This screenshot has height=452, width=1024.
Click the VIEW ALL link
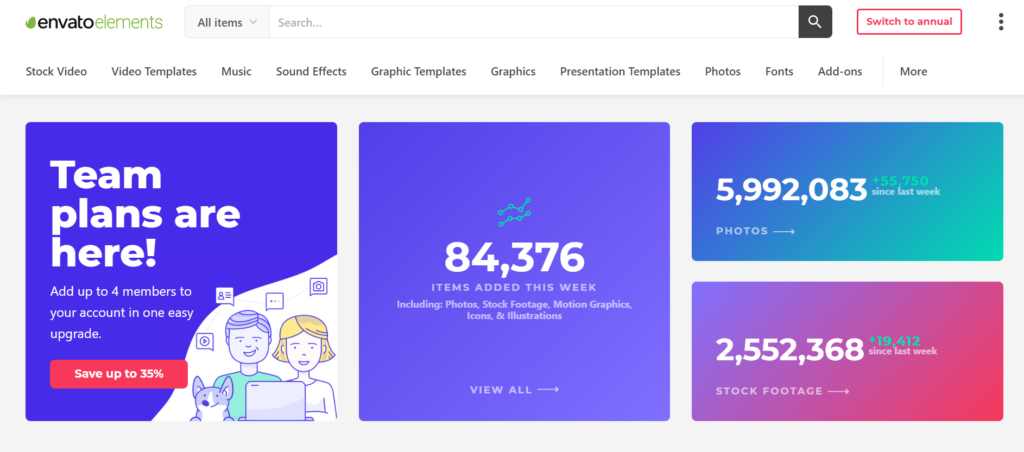click(x=515, y=390)
